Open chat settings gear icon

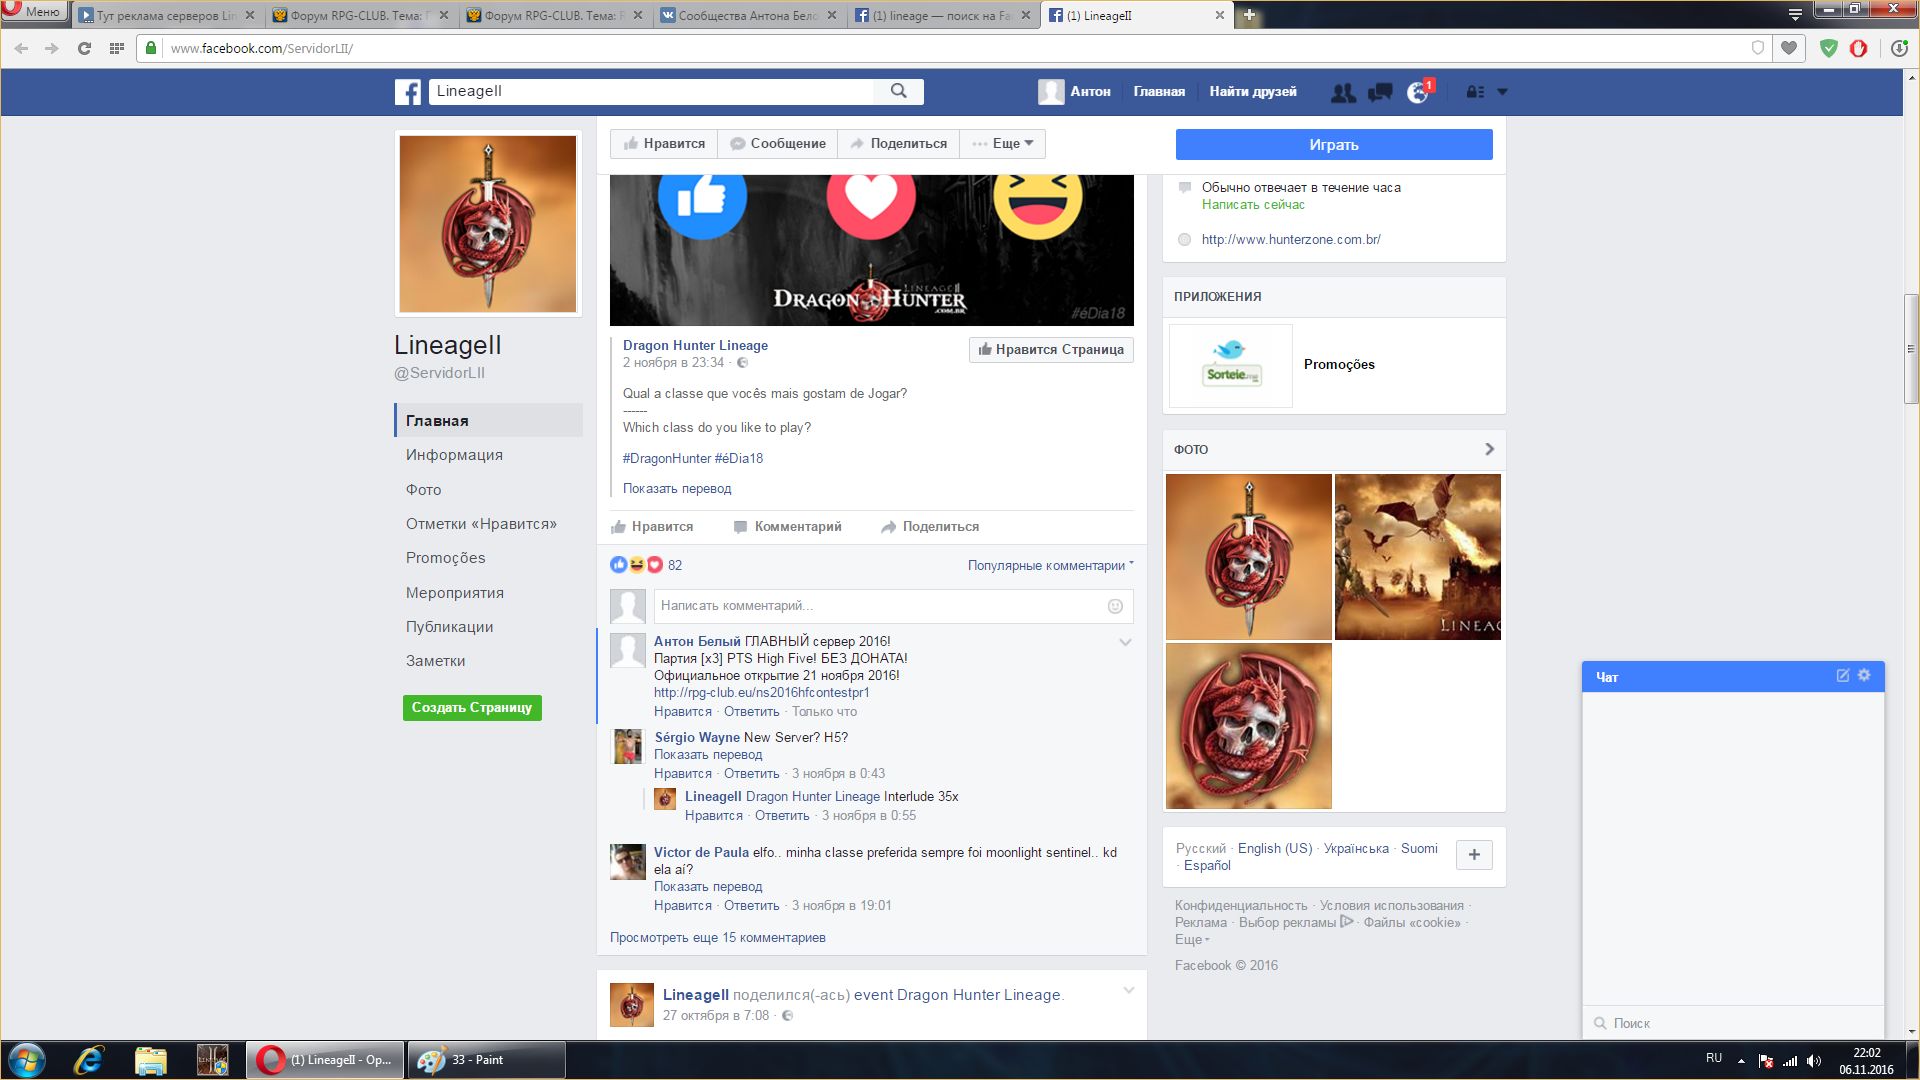(x=1864, y=676)
